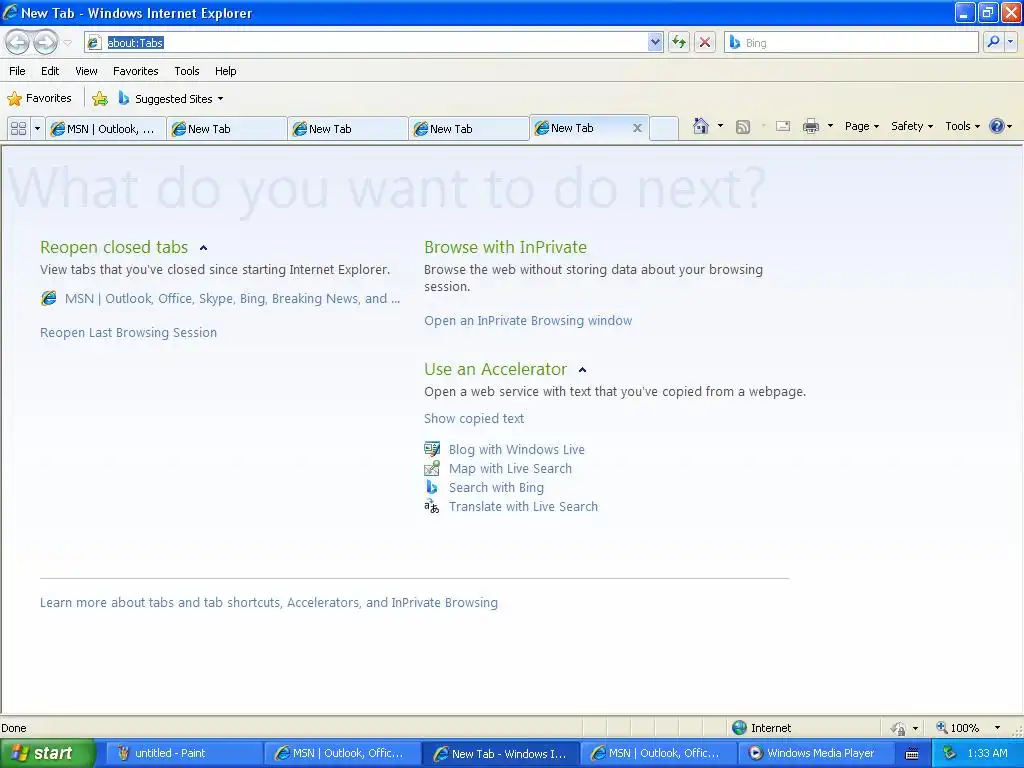The height and width of the screenshot is (768, 1024).
Task: Click into the Bing search box
Action: click(x=852, y=42)
